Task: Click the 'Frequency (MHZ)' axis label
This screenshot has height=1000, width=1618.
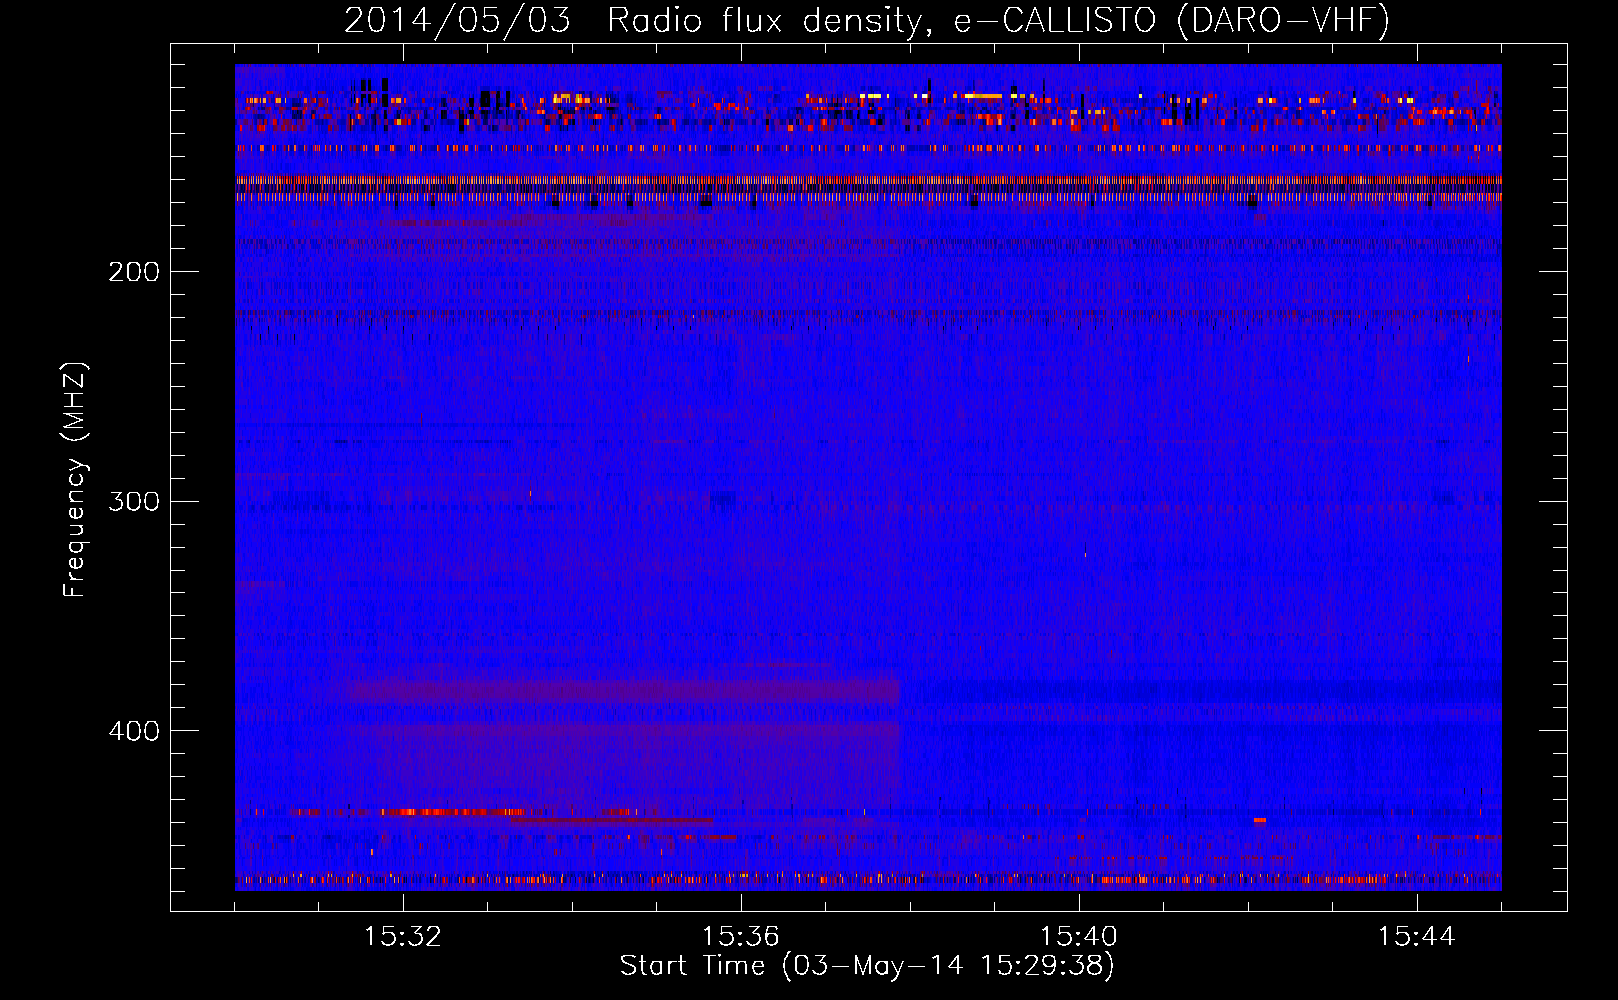Action: pyautogui.click(x=75, y=480)
